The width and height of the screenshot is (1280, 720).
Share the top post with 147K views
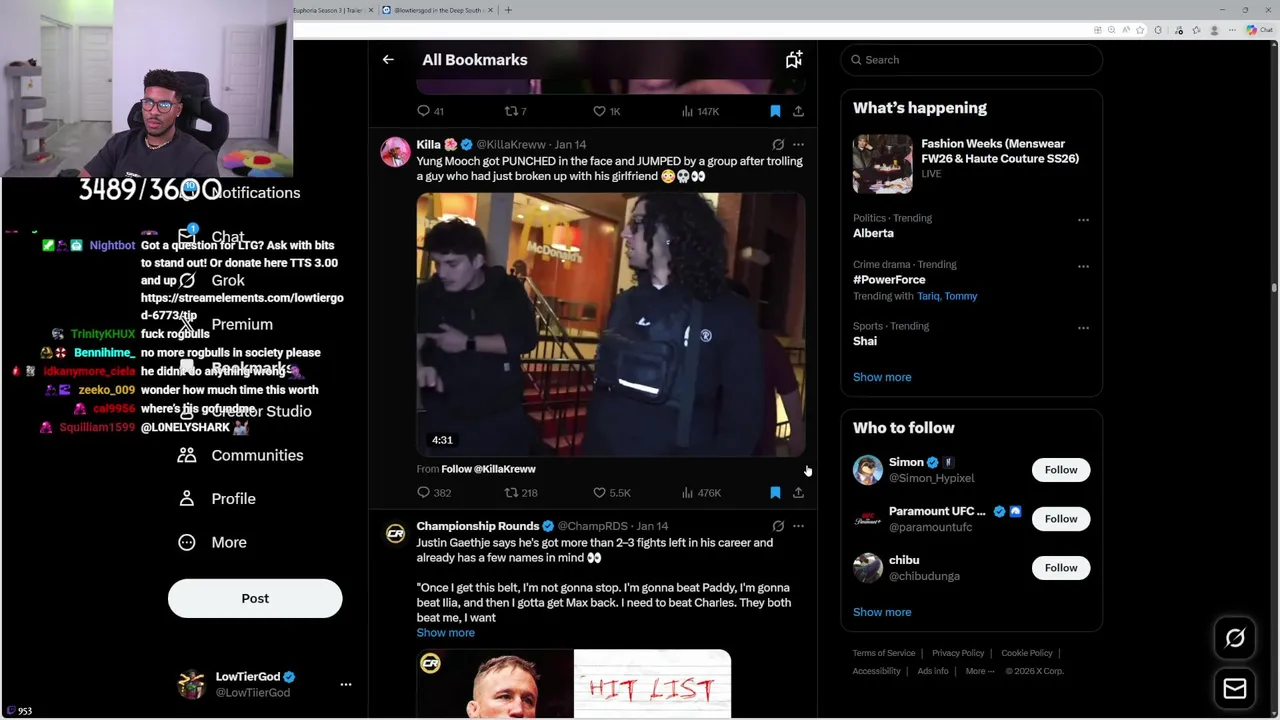coord(798,111)
